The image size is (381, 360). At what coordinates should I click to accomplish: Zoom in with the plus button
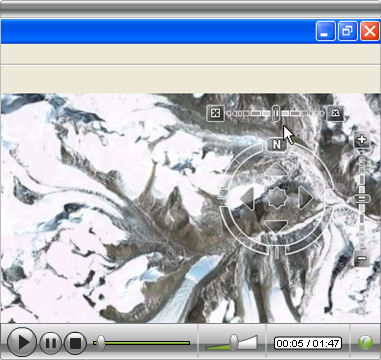click(362, 139)
